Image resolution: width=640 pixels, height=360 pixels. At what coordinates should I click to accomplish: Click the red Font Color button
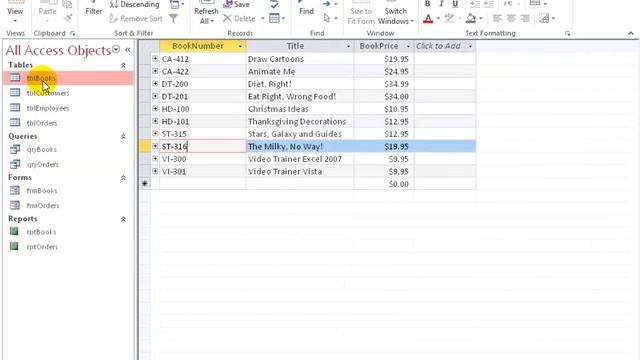pos(428,18)
